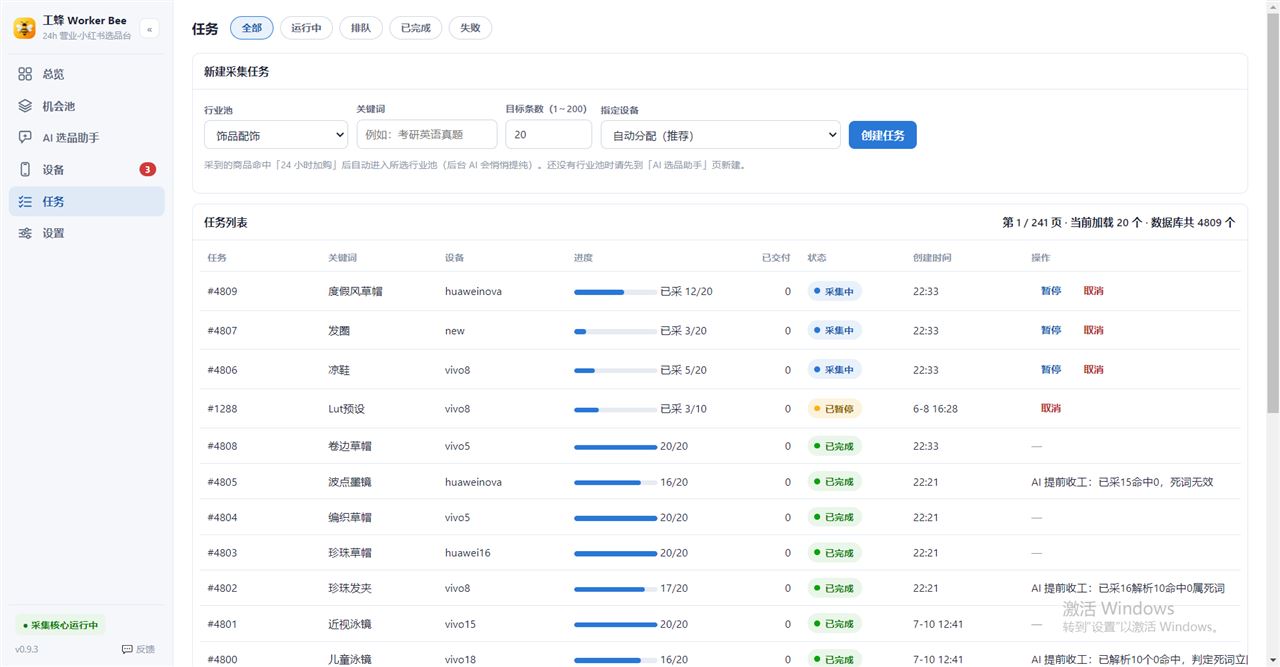Click the 任务列表 heading
Screen dimensions: 1280x667
click(226, 222)
